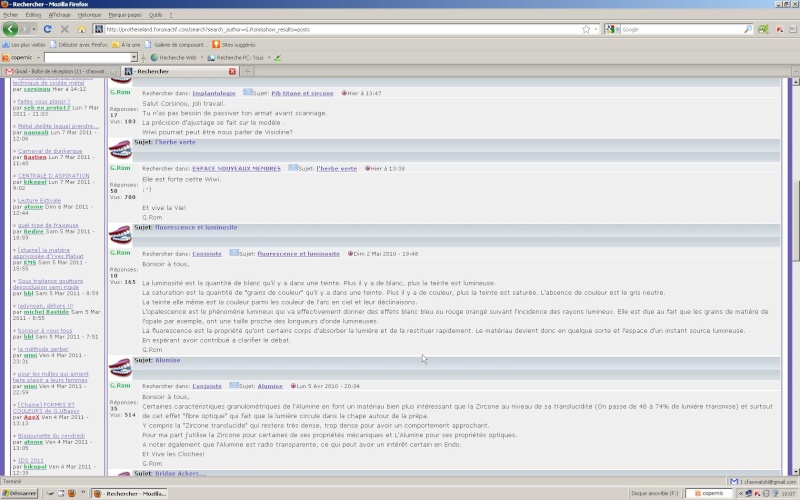Click the envelope icon before Pib titane et zircone
Viewport: 800px width, 500px height.
point(247,92)
